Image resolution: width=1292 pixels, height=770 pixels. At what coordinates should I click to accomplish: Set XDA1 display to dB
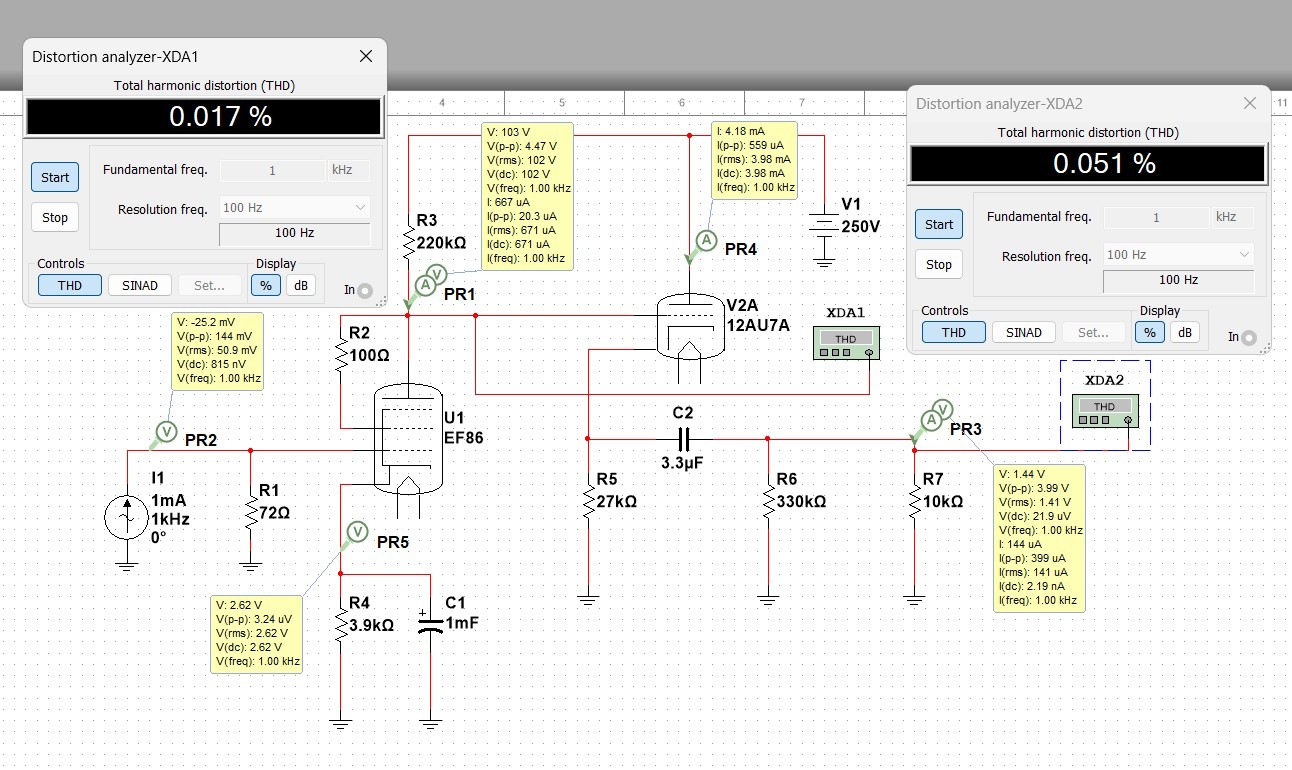(x=300, y=285)
